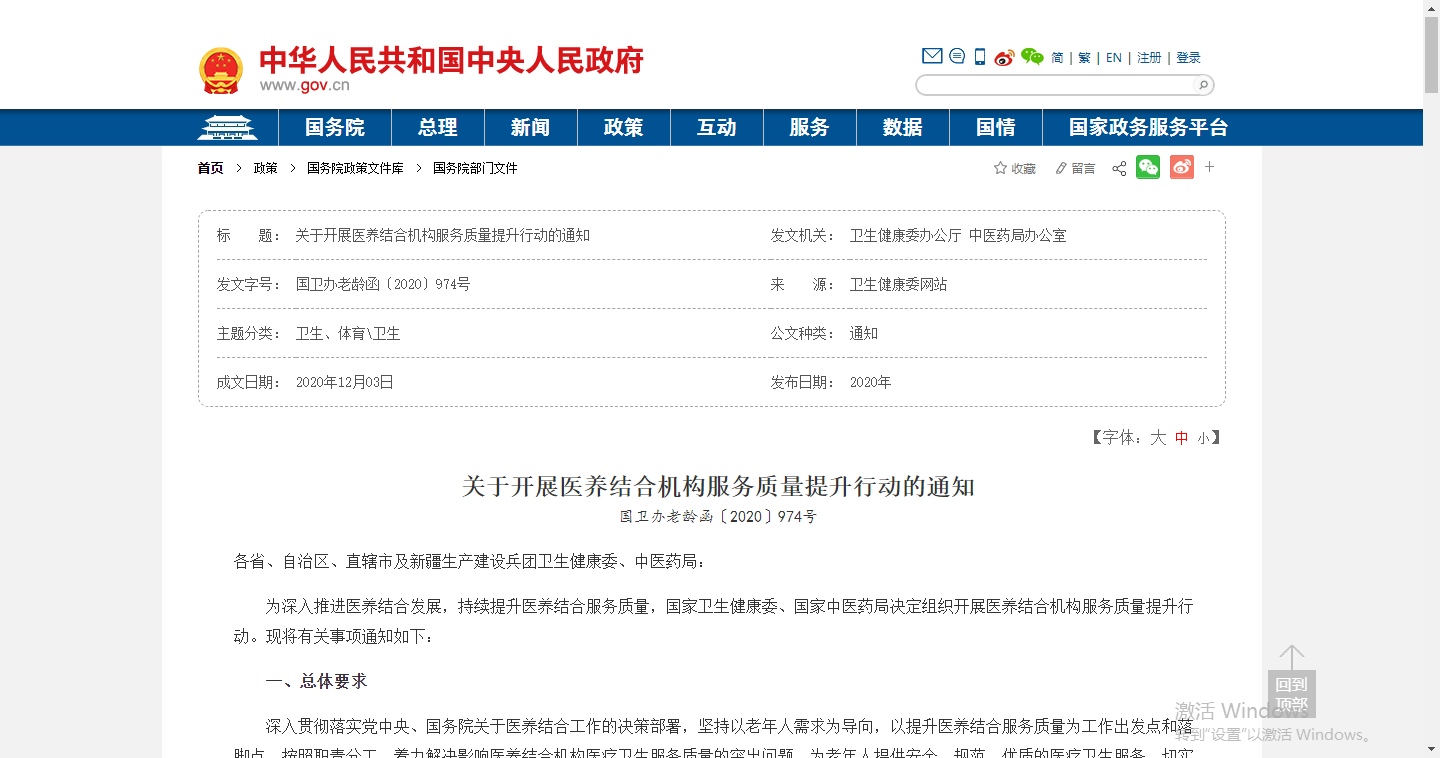
Task: Click the Tiananmen gate home icon
Action: pos(227,128)
